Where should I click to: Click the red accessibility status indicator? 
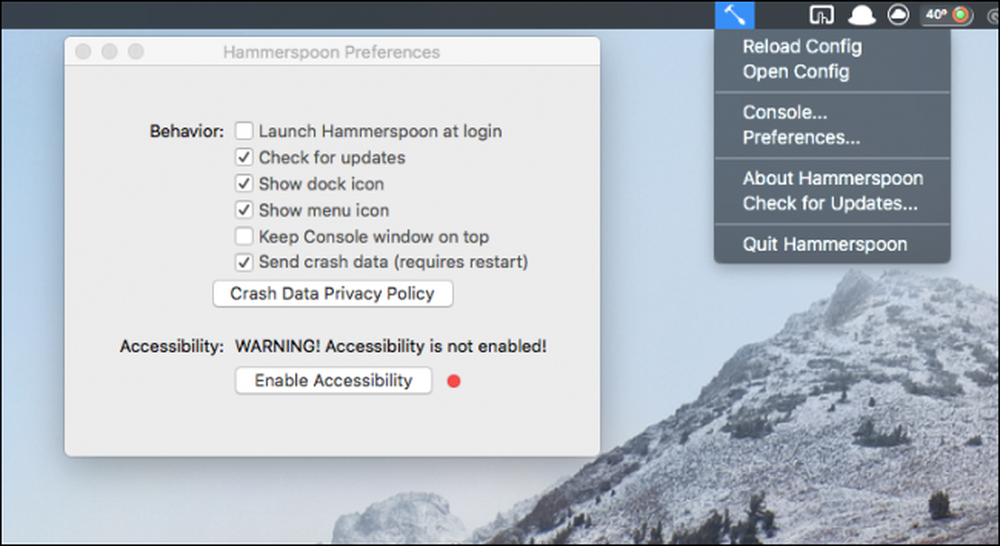click(453, 381)
